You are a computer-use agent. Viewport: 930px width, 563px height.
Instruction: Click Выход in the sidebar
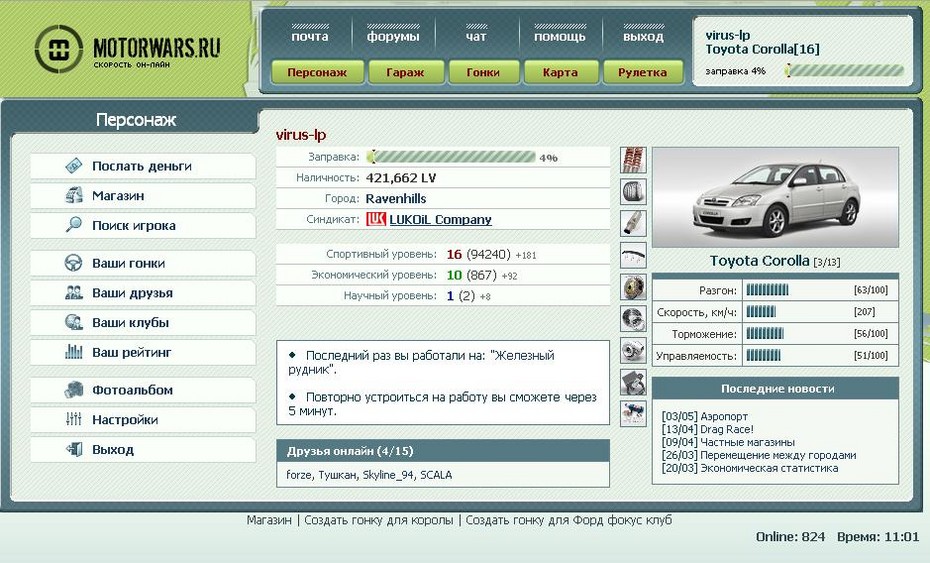coord(143,450)
